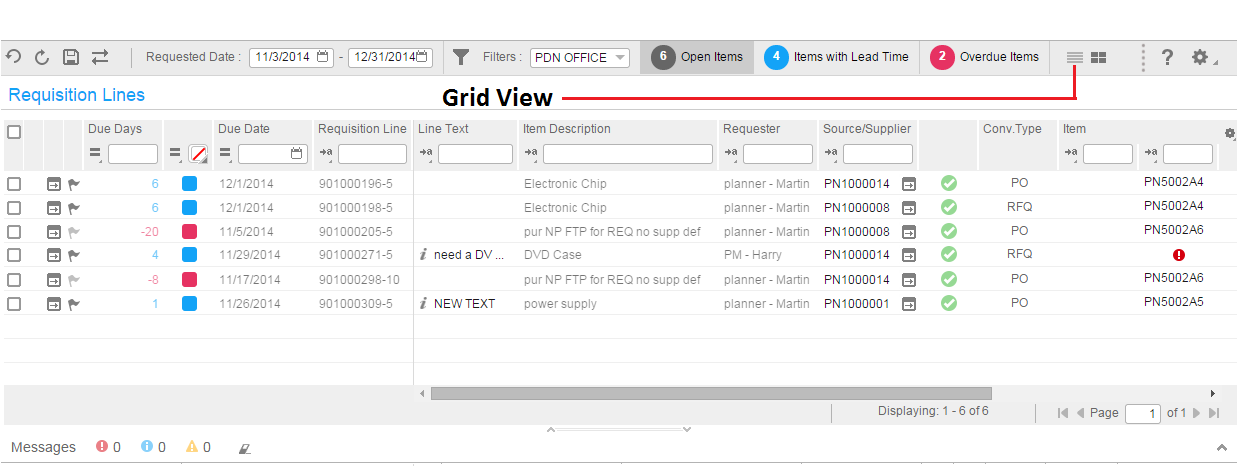Click the Item Description filter field
Viewport: 1243px width, 466px height.
pos(627,154)
